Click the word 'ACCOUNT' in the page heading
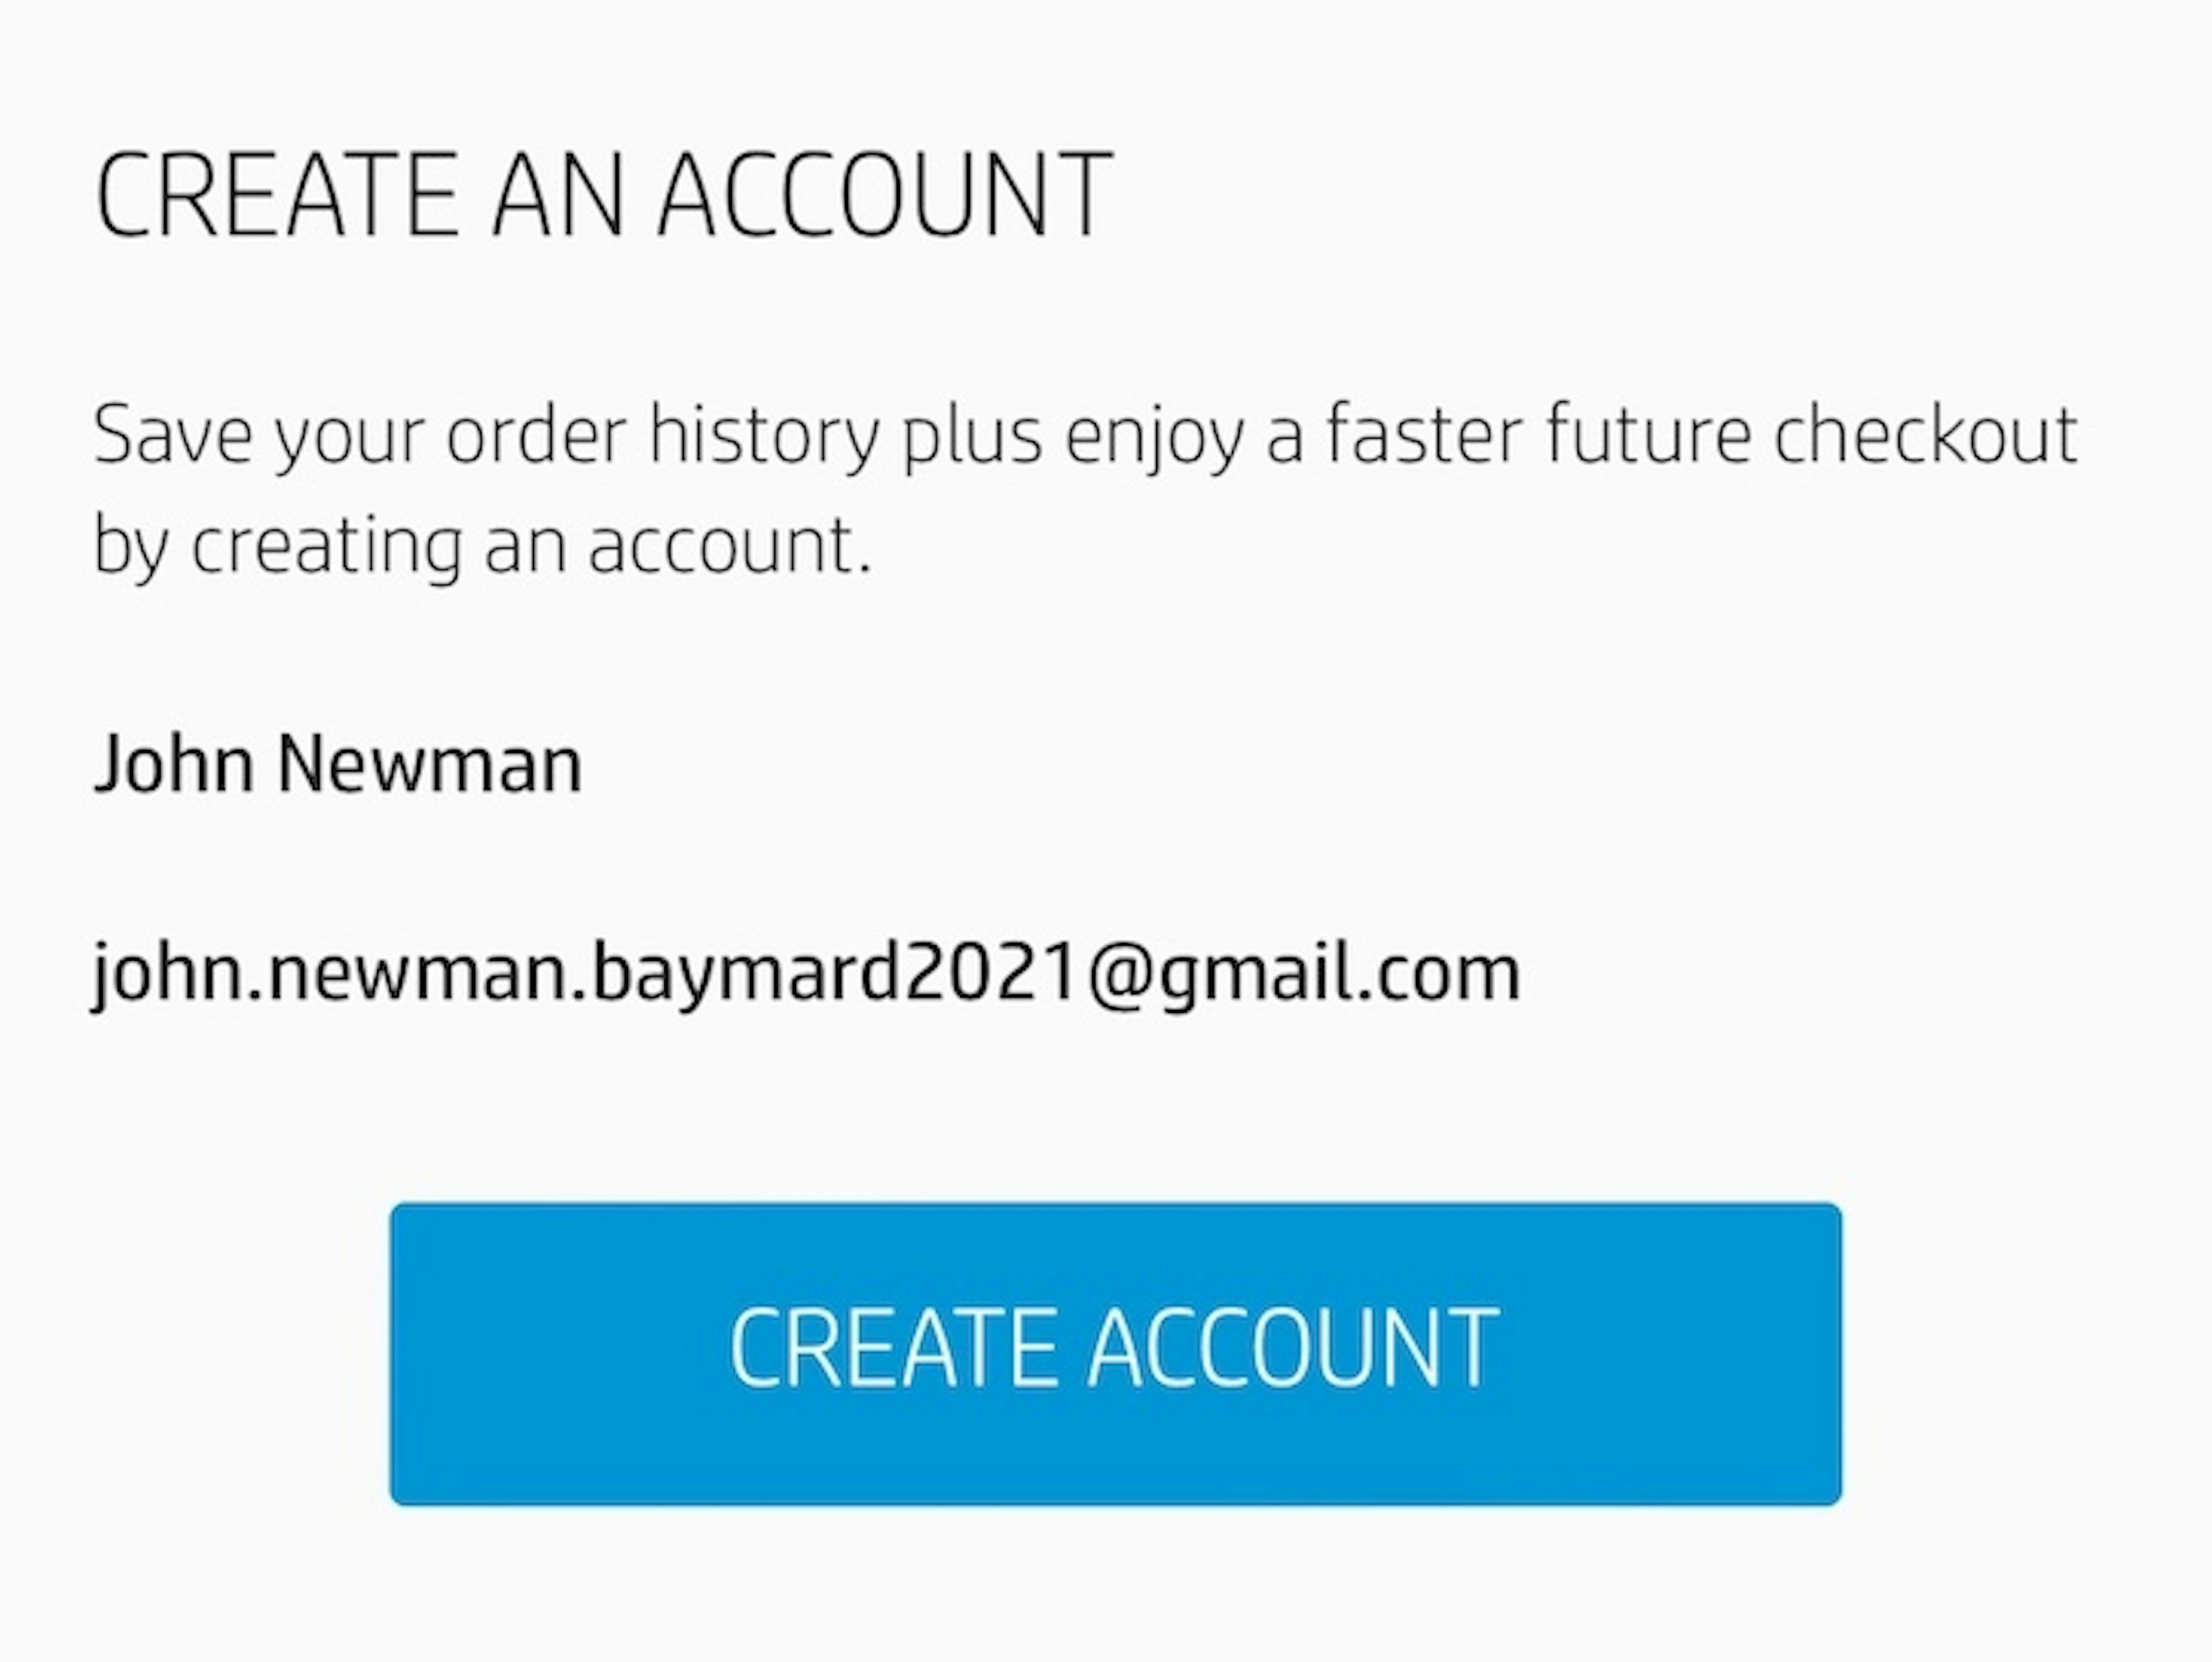 885,196
